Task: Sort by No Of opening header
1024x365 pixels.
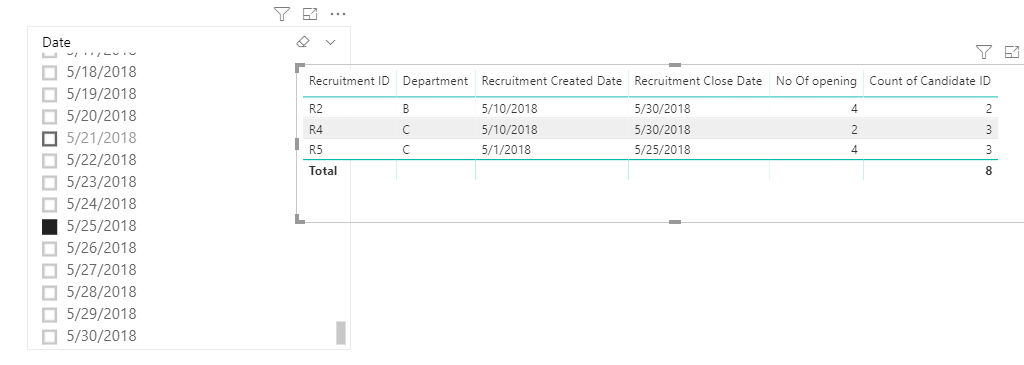Action: pos(816,82)
